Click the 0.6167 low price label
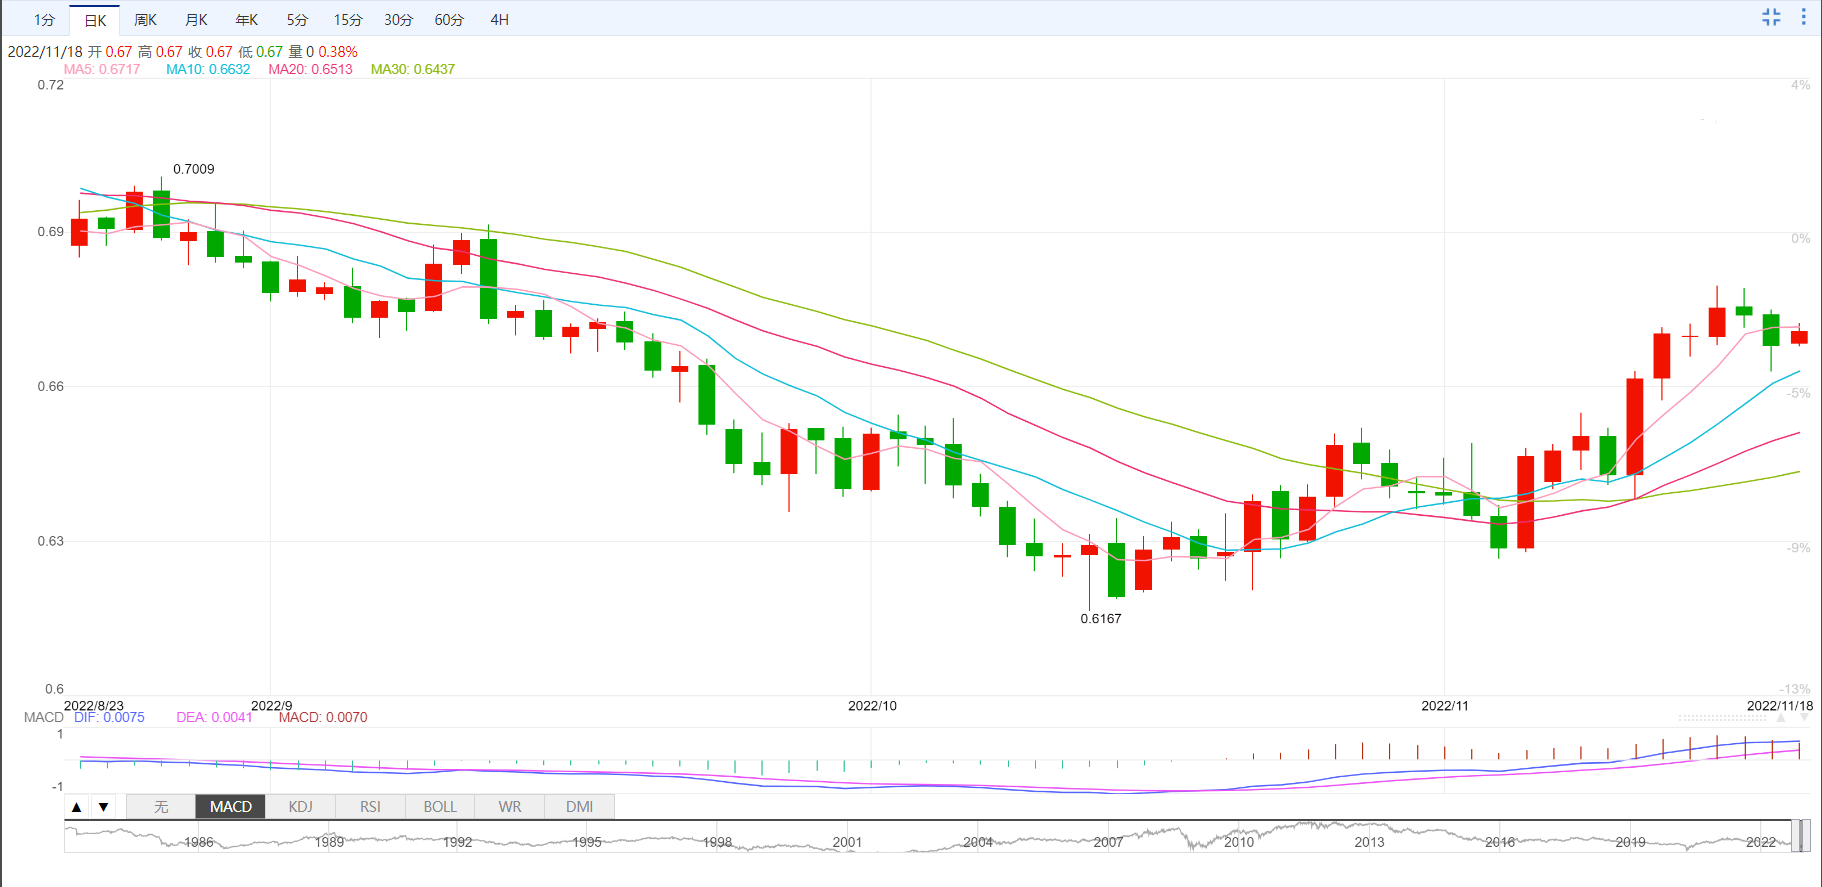Screen dimensions: 1822x887 1101,618
